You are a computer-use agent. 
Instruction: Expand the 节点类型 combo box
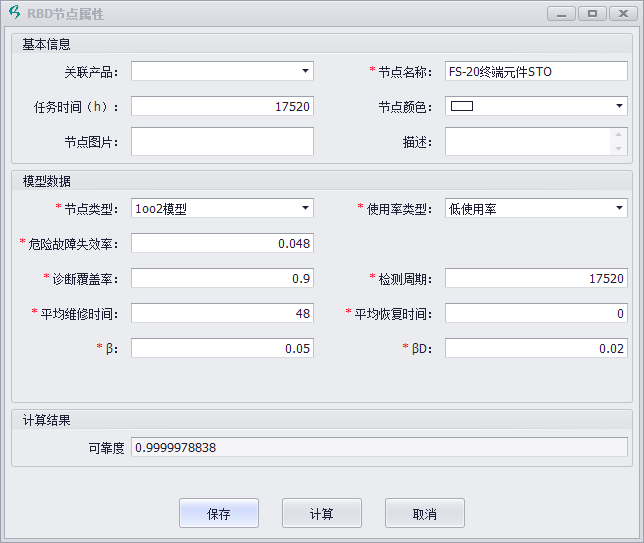(x=305, y=208)
